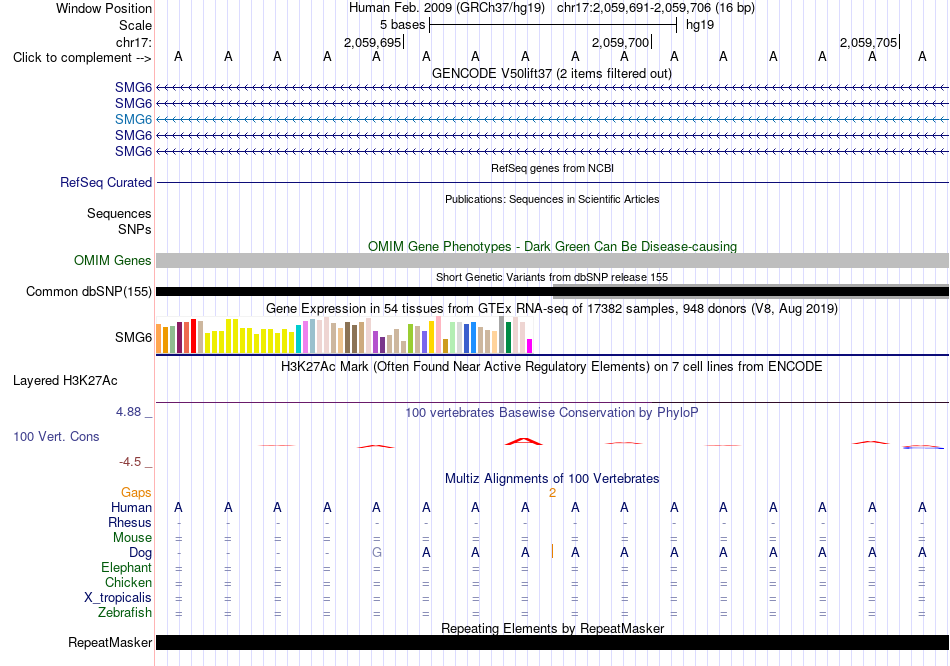Click the 4.88 PhyloP upper scale value
Viewport: 950px width, 666px height.
click(128, 412)
